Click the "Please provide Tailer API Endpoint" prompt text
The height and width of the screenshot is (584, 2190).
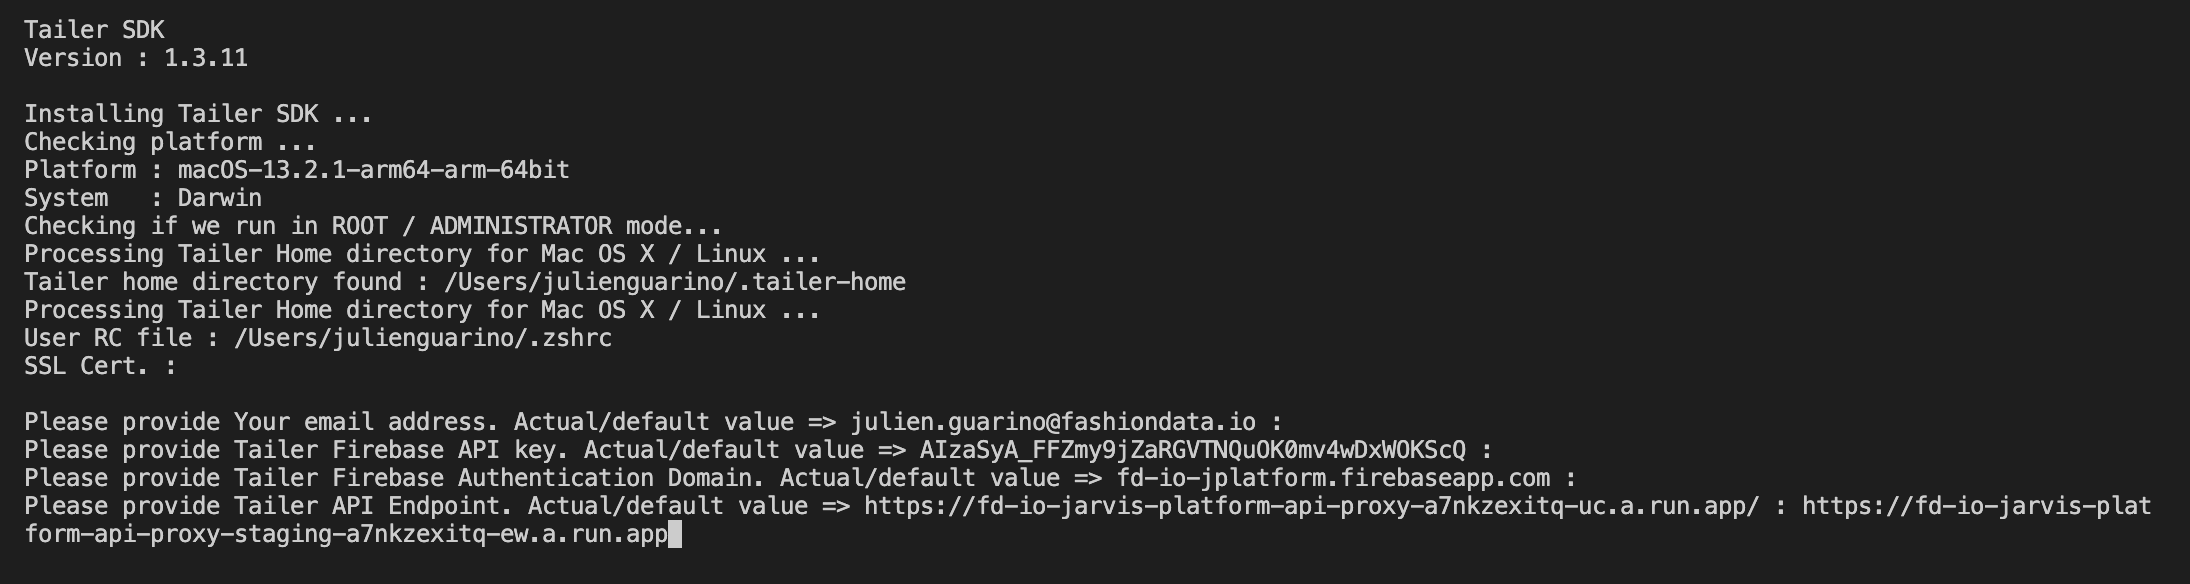tap(262, 506)
